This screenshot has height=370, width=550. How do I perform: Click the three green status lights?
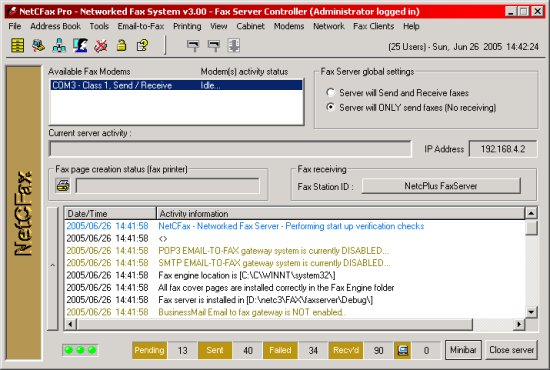click(80, 350)
